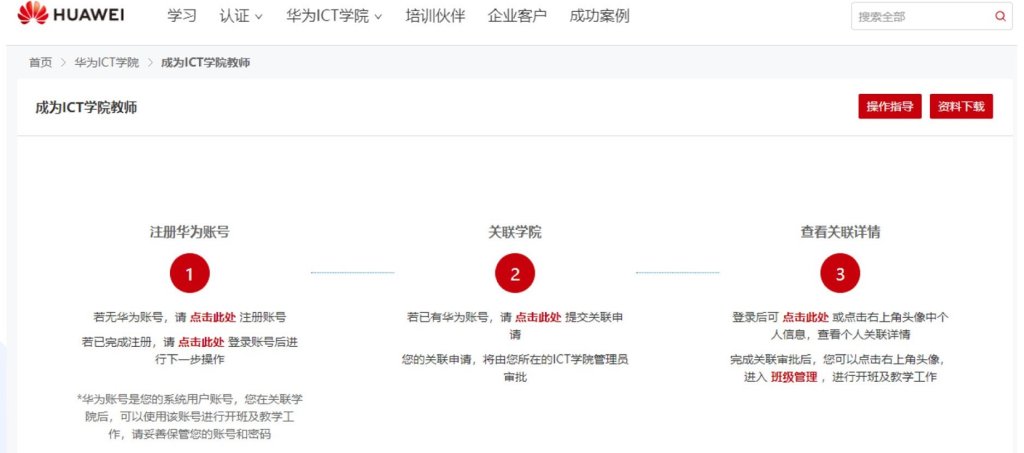
Task: Click the red step 2 circle
Action: pyautogui.click(x=515, y=273)
